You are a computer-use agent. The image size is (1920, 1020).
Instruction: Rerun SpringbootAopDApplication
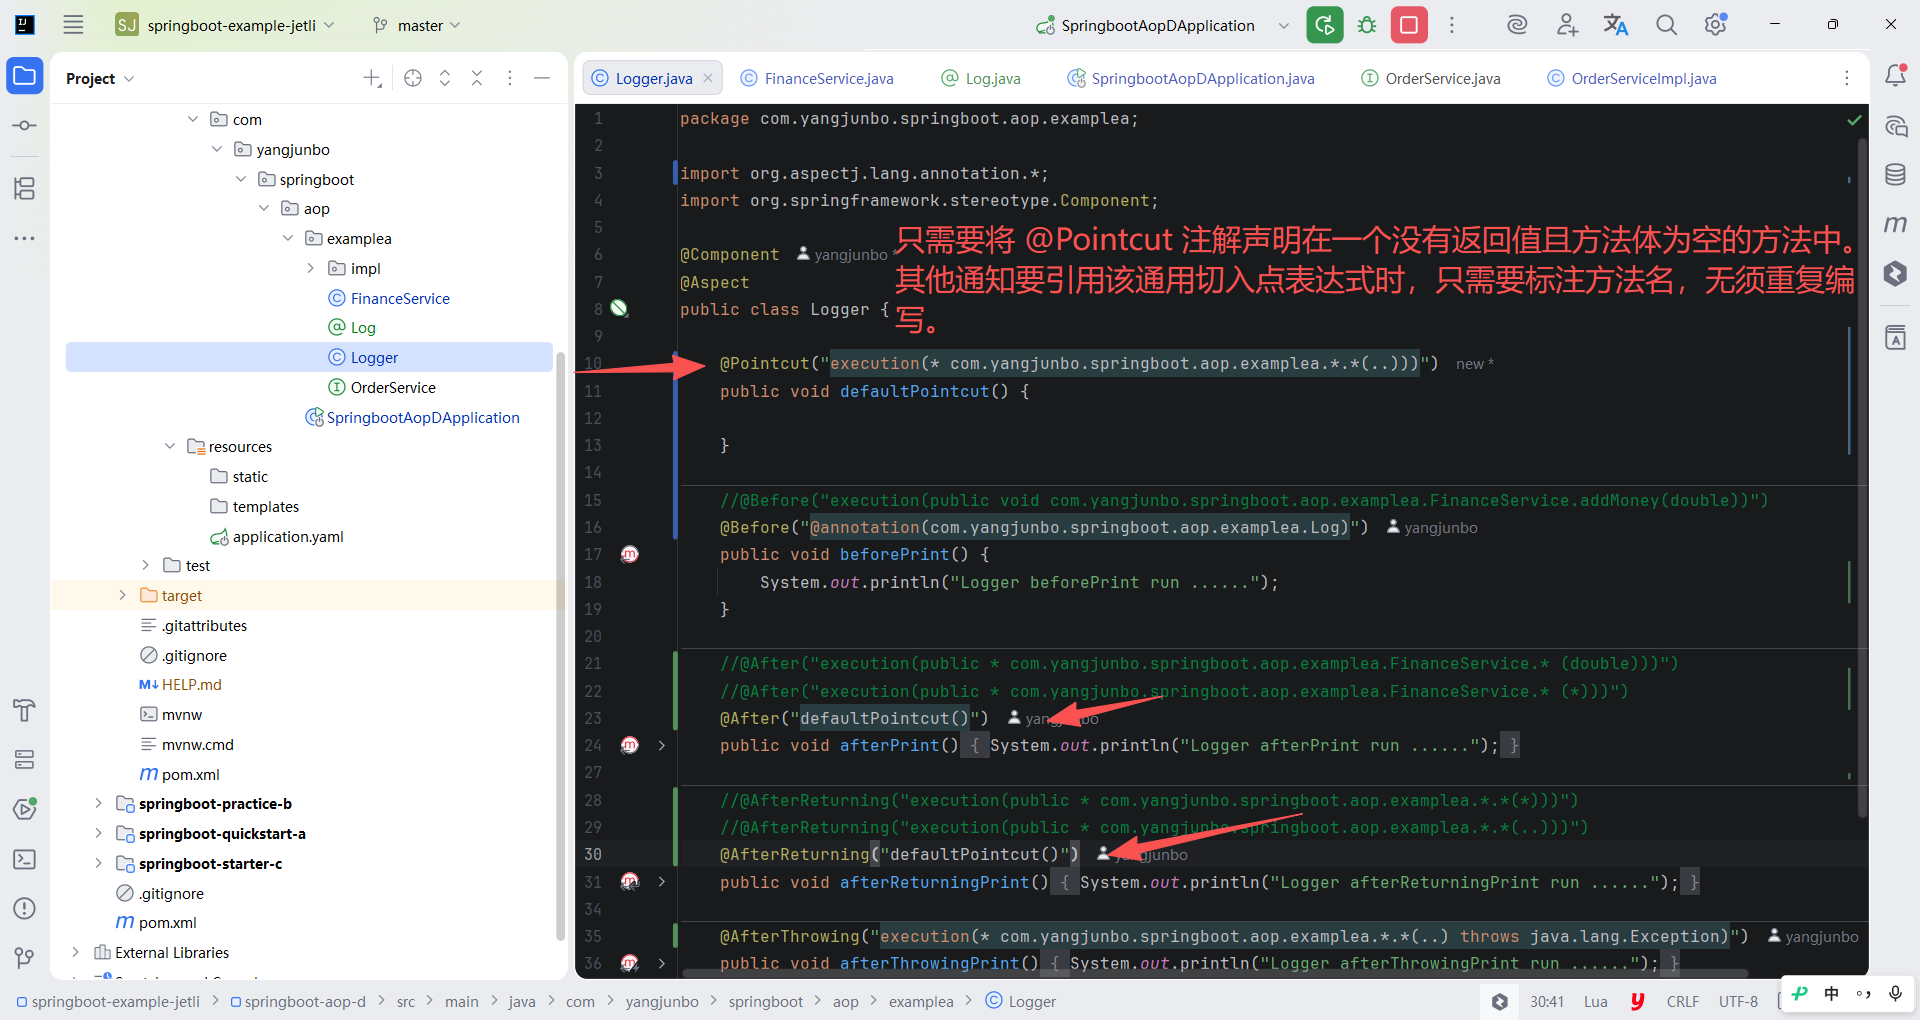pos(1325,25)
